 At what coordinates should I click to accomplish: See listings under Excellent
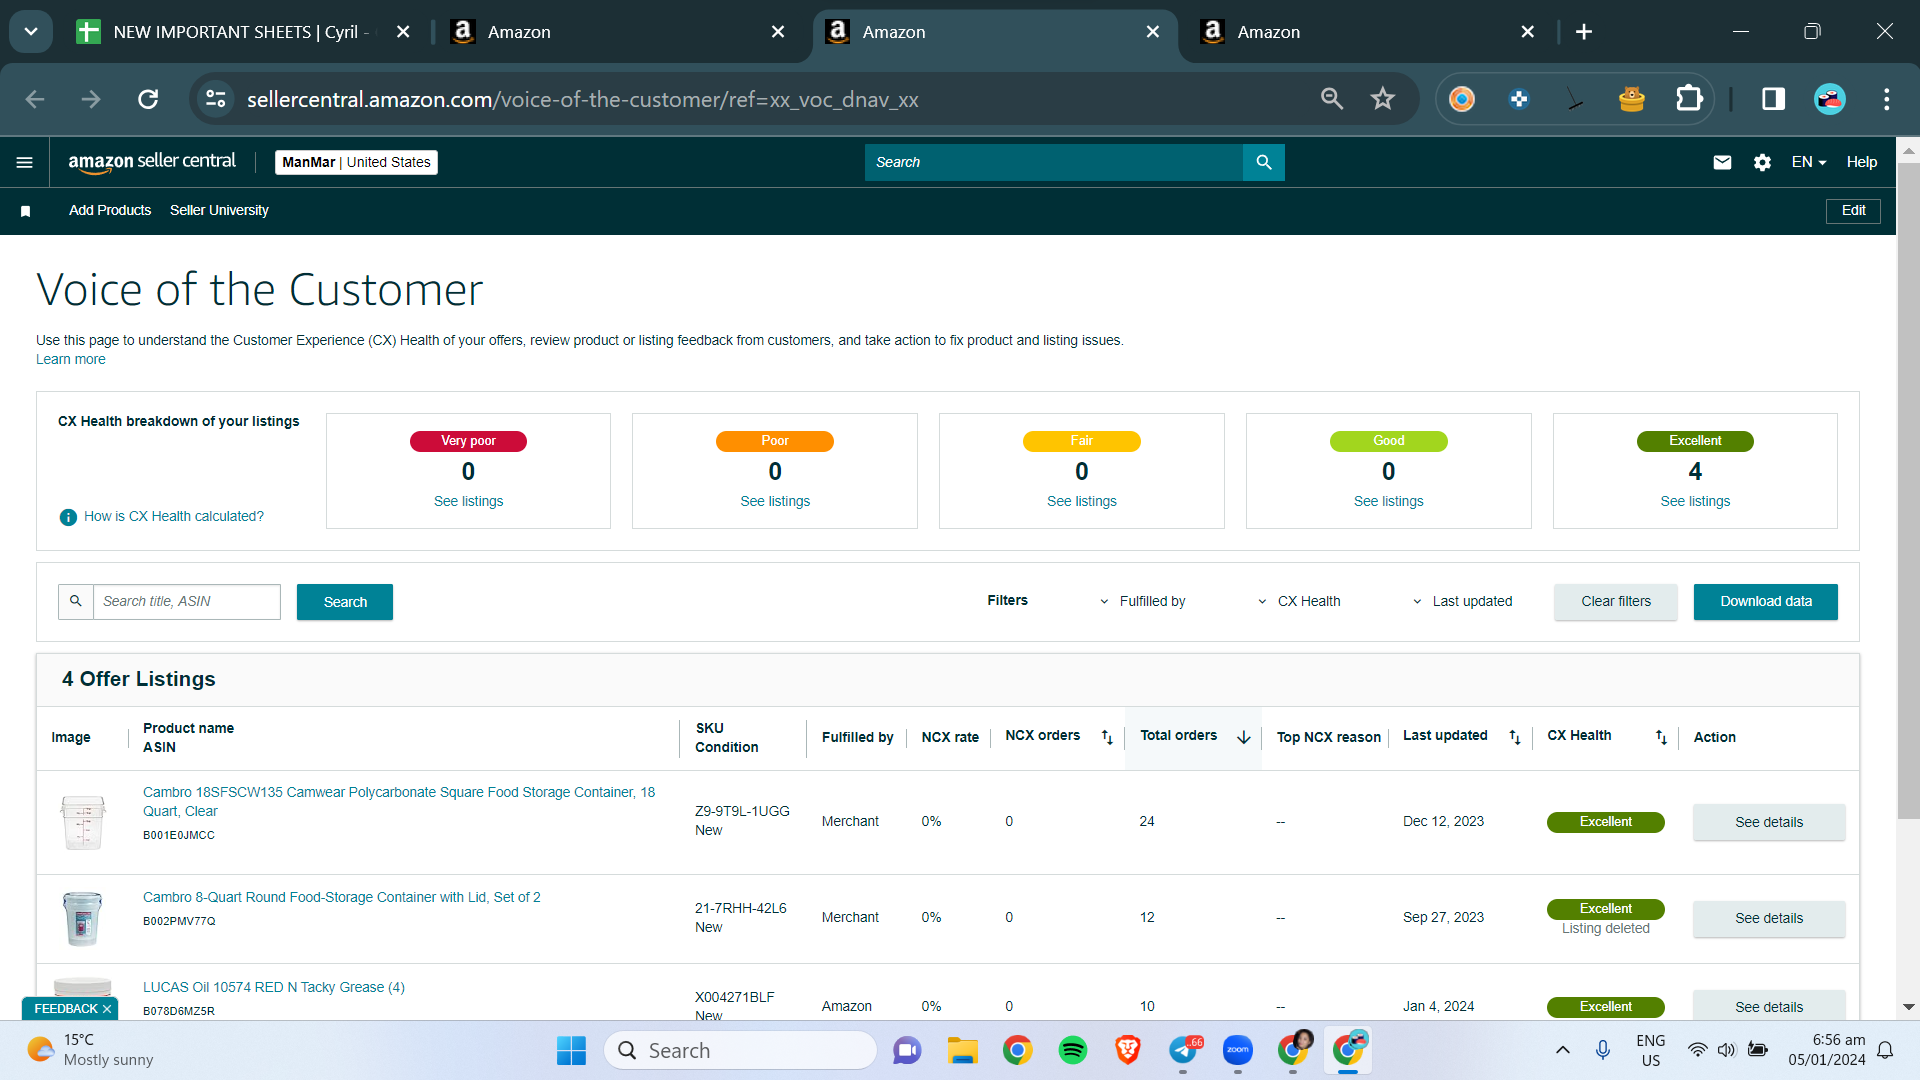coord(1695,501)
